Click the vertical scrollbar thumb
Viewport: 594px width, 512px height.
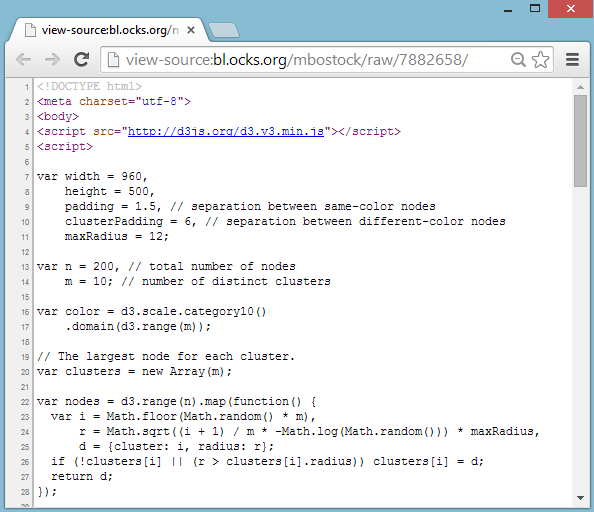[580, 141]
